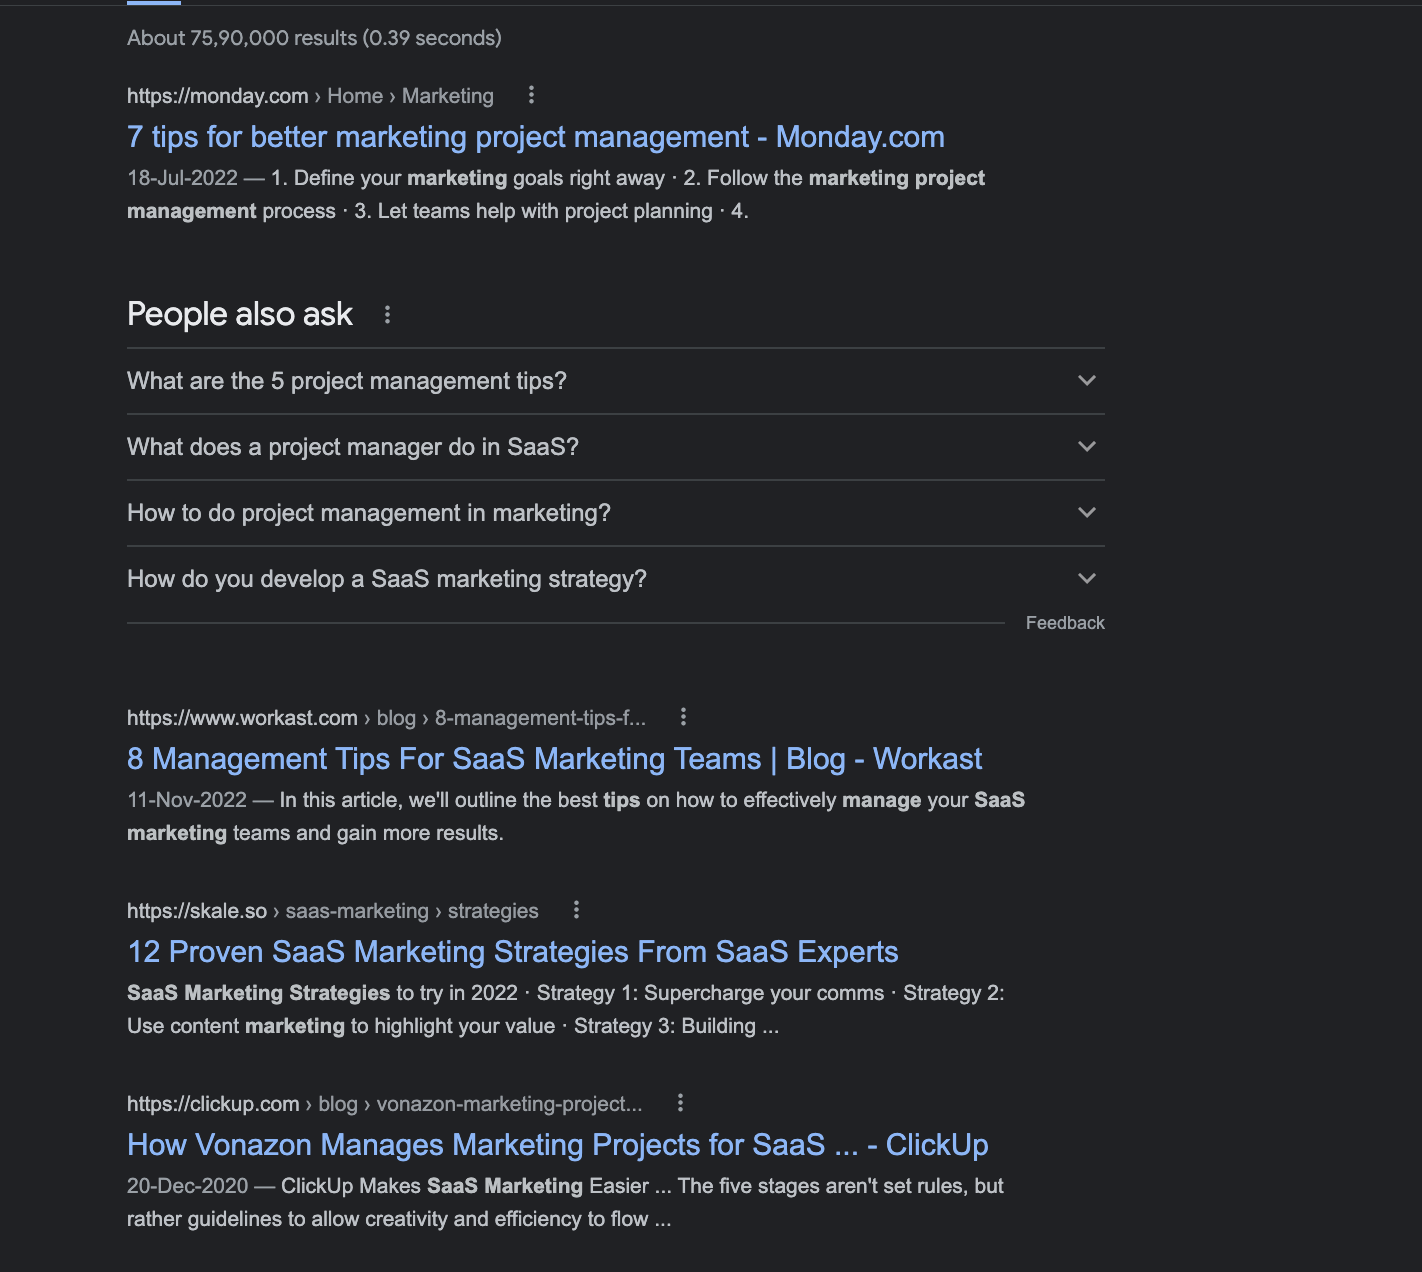Click the question "What does a project manager do in SaaS?"
This screenshot has width=1422, height=1272.
pos(353,447)
